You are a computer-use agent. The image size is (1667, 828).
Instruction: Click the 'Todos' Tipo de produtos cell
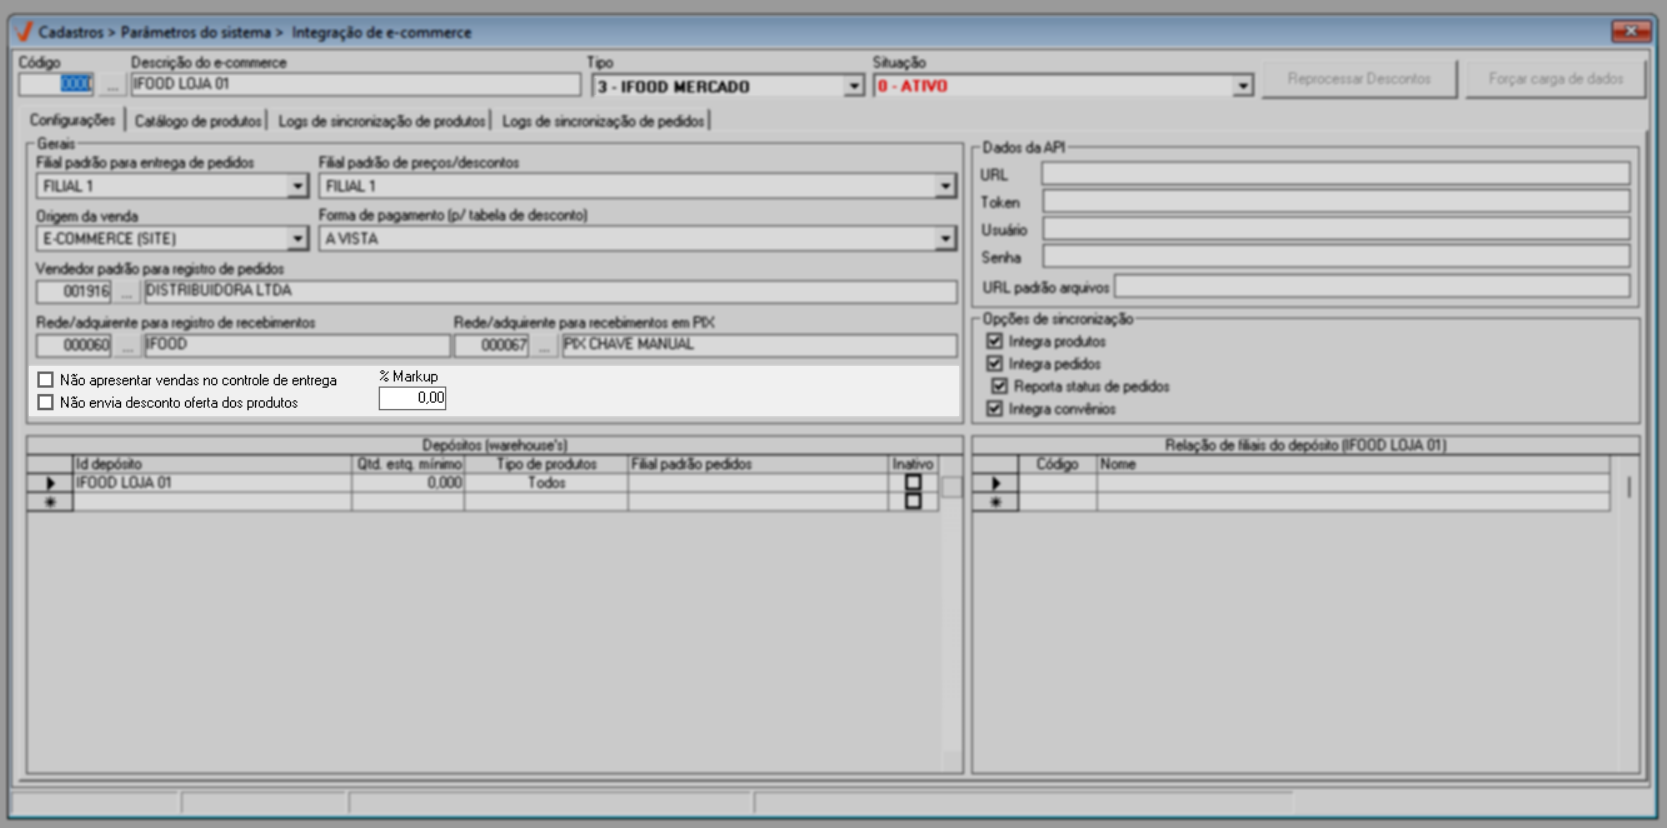coord(546,483)
